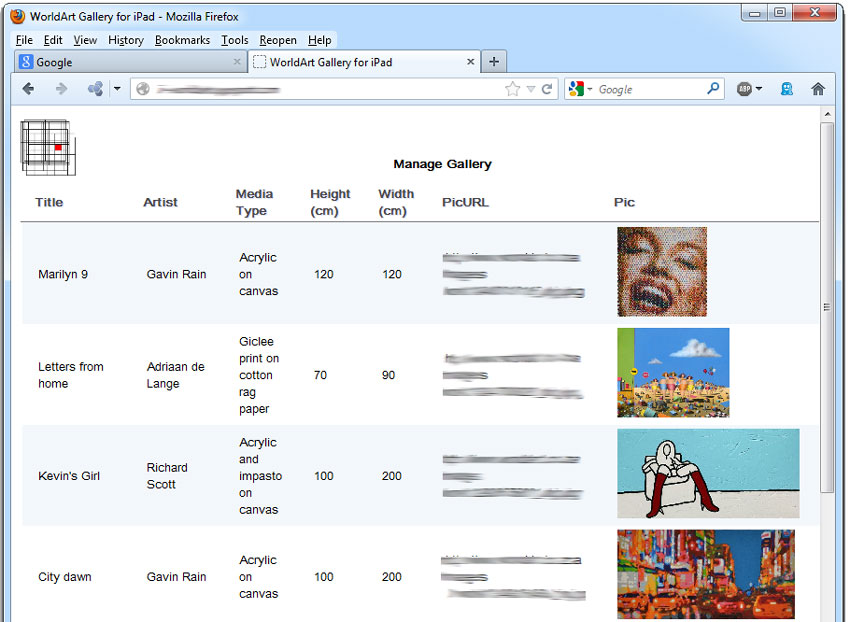The image size is (850, 622).
Task: Click the search magnifier icon
Action: [x=713, y=88]
